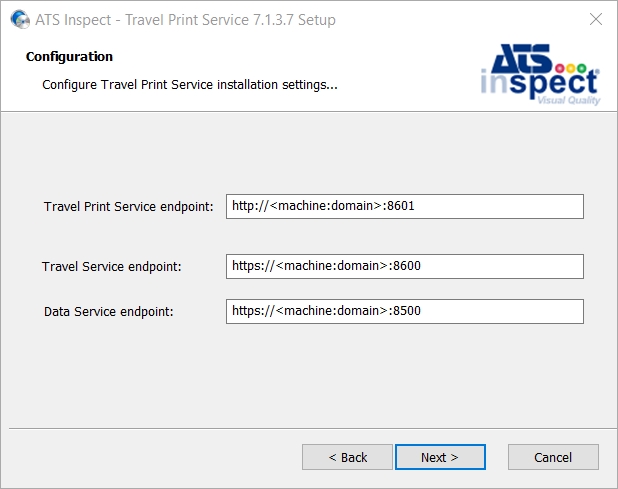Image resolution: width=618 pixels, height=489 pixels.
Task: Click port 8500 in Data Service field
Action: click(x=407, y=311)
